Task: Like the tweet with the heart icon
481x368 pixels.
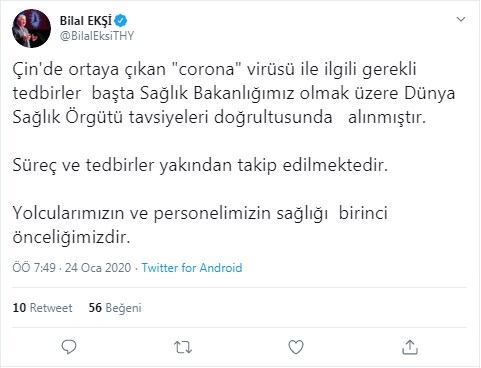Action: (296, 347)
